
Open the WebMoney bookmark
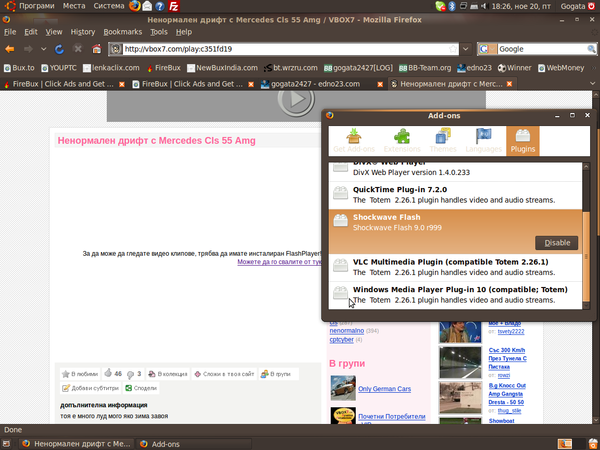561,68
